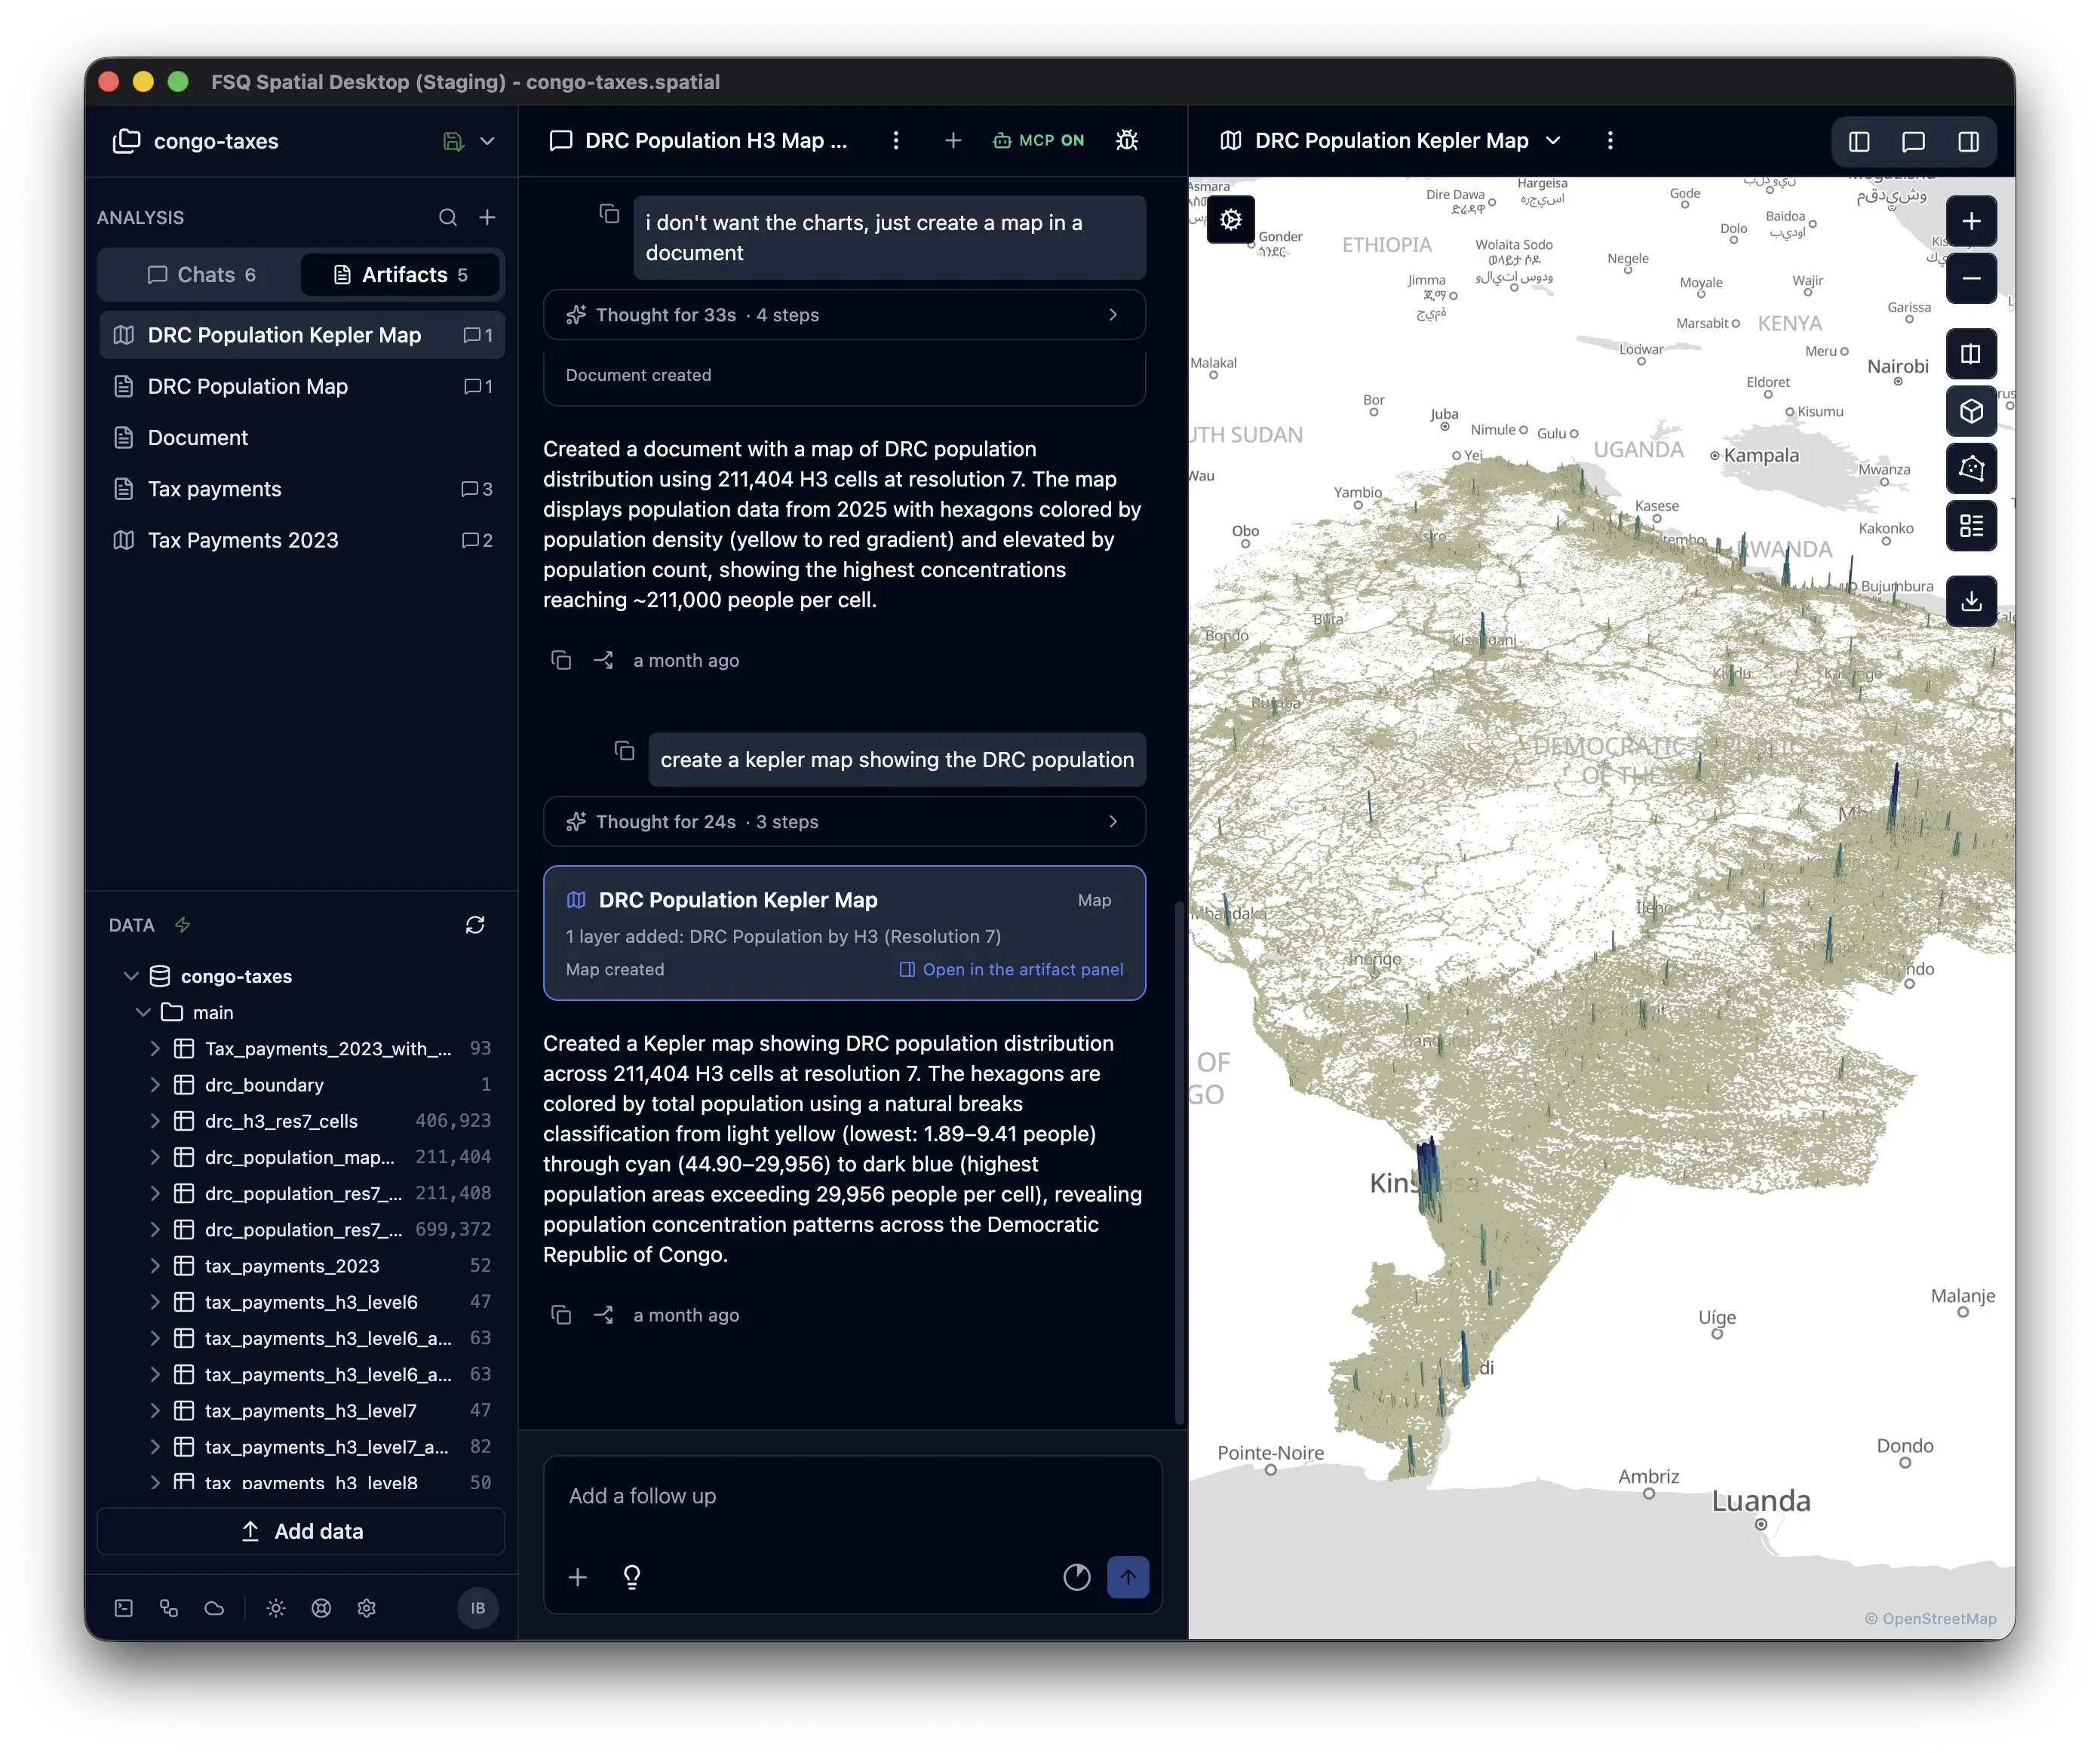Refresh the data sources
2100x1753 pixels.
click(475, 925)
